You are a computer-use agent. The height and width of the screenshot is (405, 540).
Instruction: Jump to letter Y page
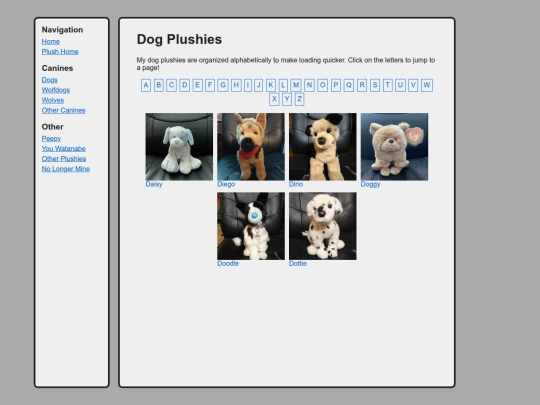coord(287,99)
